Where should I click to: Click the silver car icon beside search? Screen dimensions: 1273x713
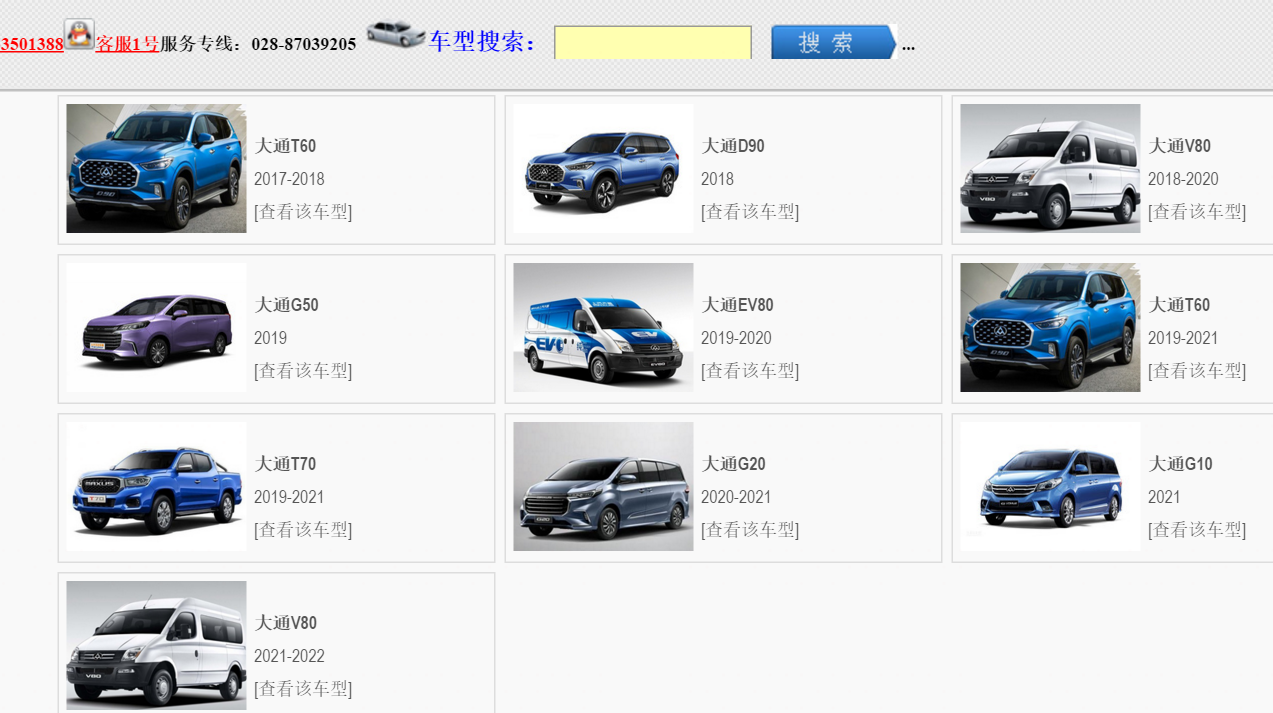(x=394, y=34)
